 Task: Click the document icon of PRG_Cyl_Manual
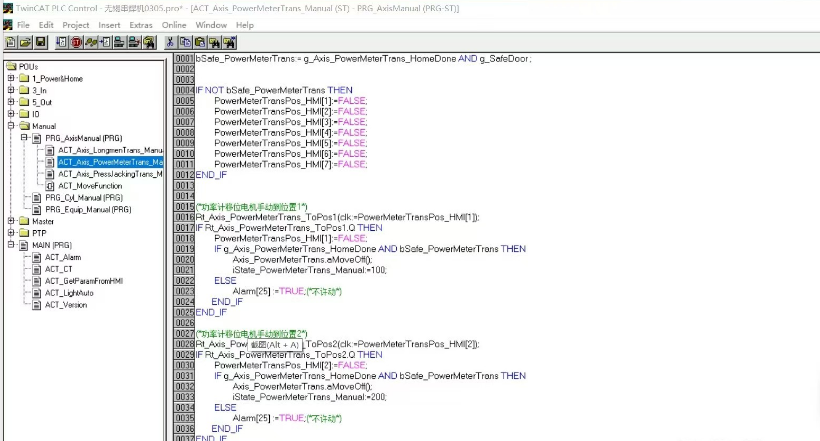(x=37, y=198)
